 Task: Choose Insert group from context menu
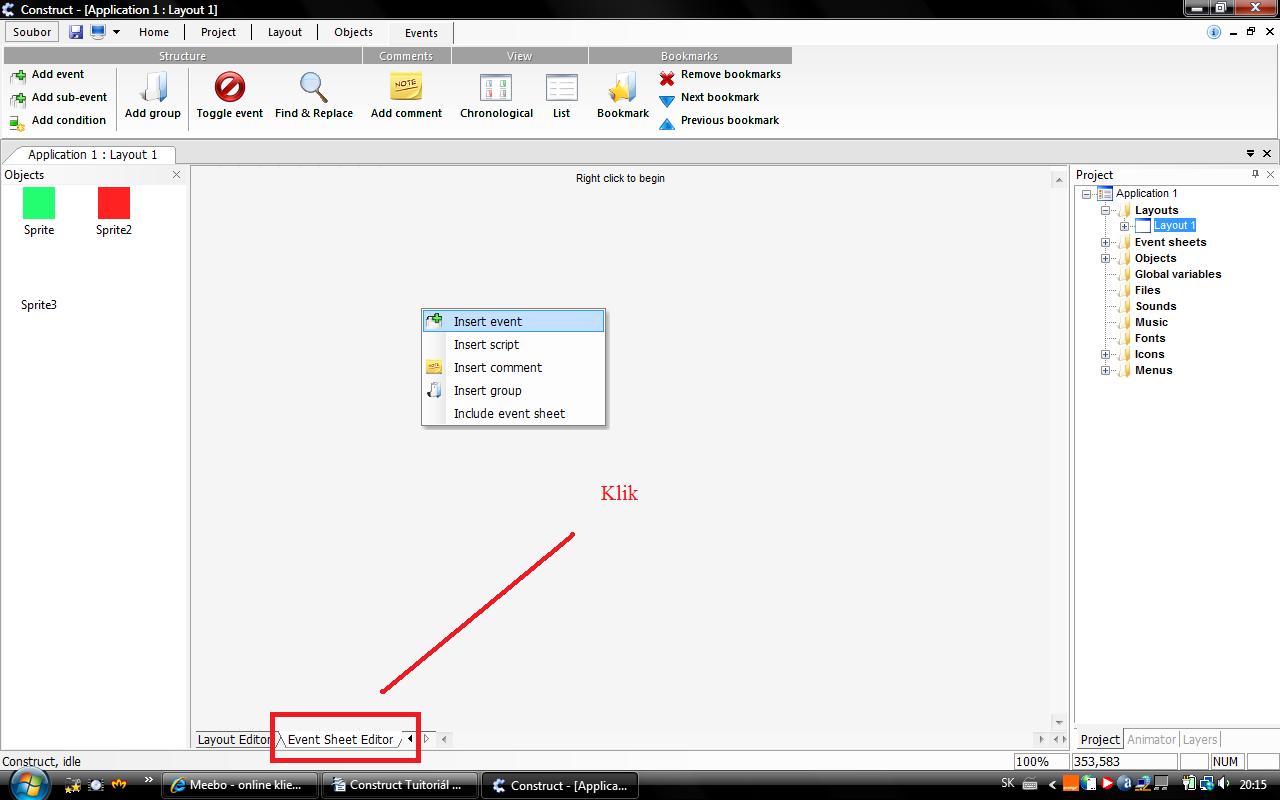point(514,390)
